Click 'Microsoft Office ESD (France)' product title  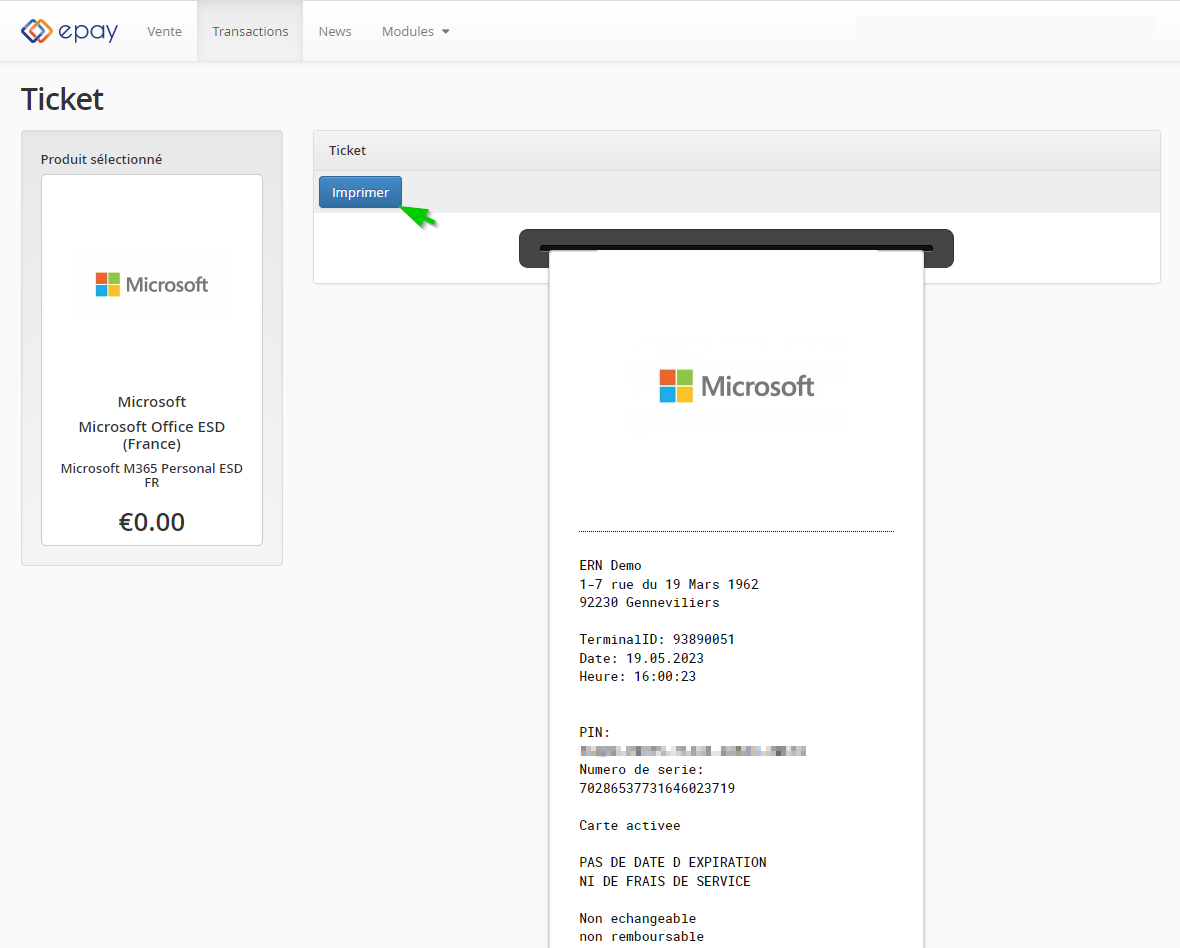(x=151, y=435)
